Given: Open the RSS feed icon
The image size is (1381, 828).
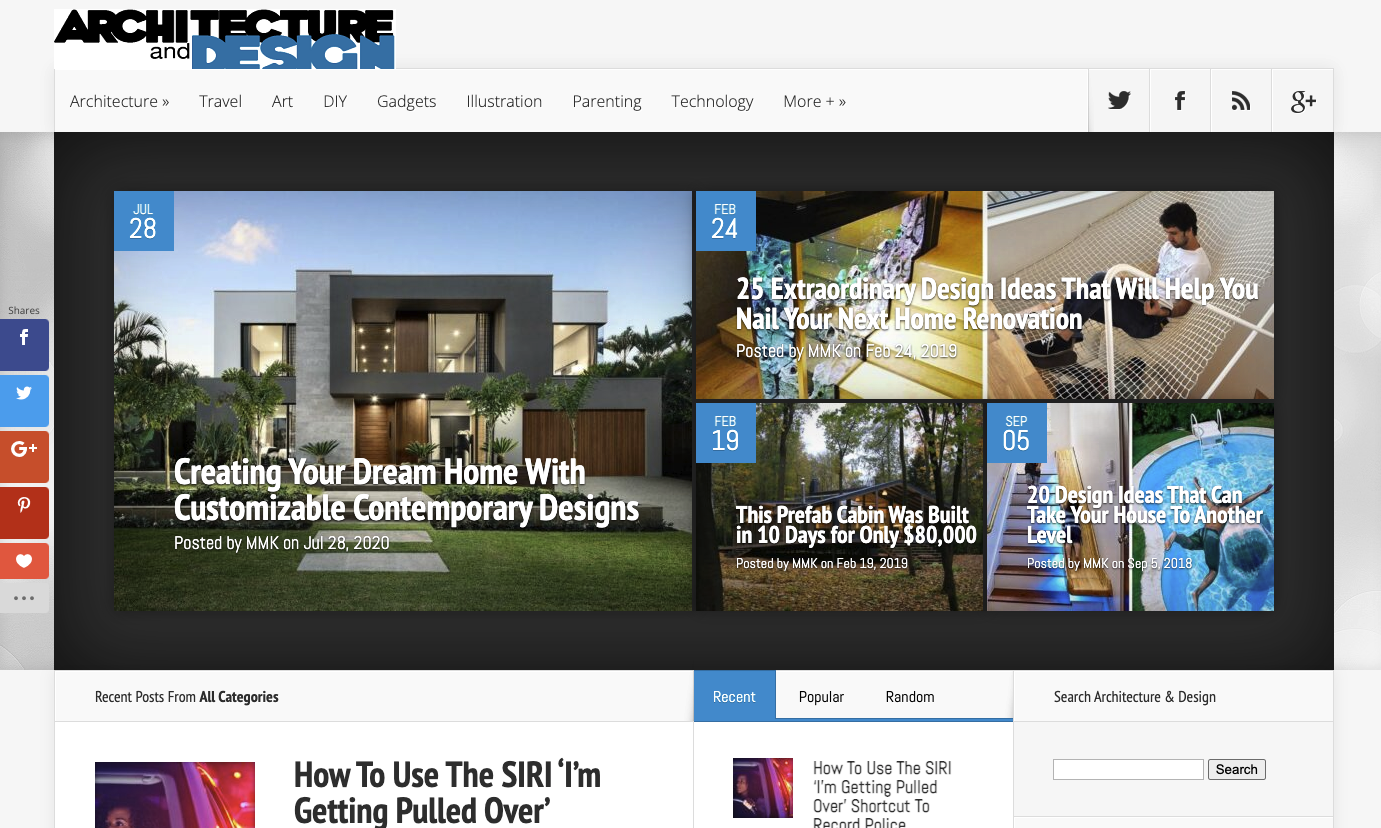Looking at the screenshot, I should (1240, 100).
